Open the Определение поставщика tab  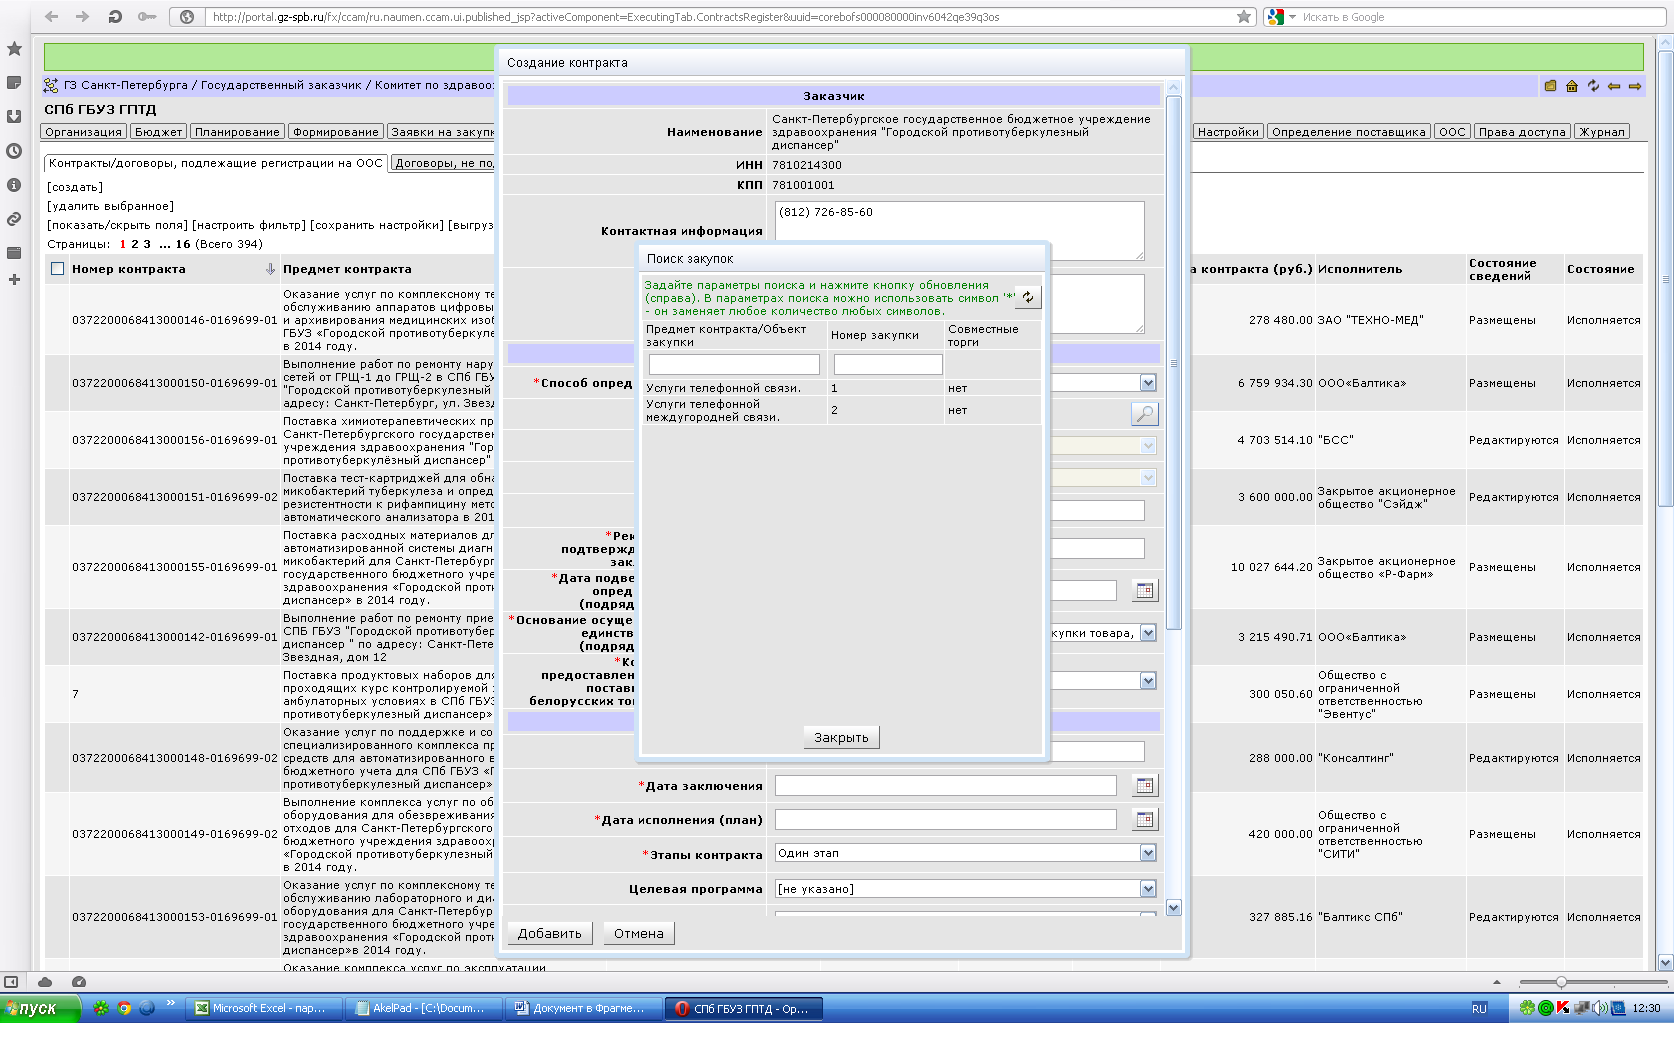click(x=1348, y=132)
